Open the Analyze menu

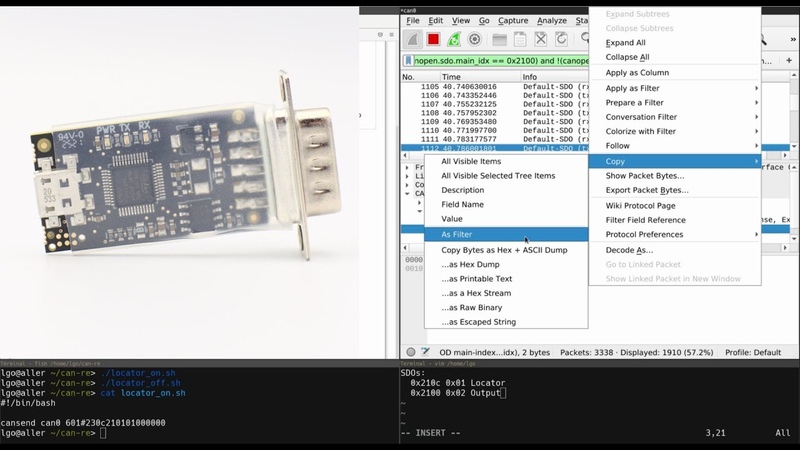point(552,20)
